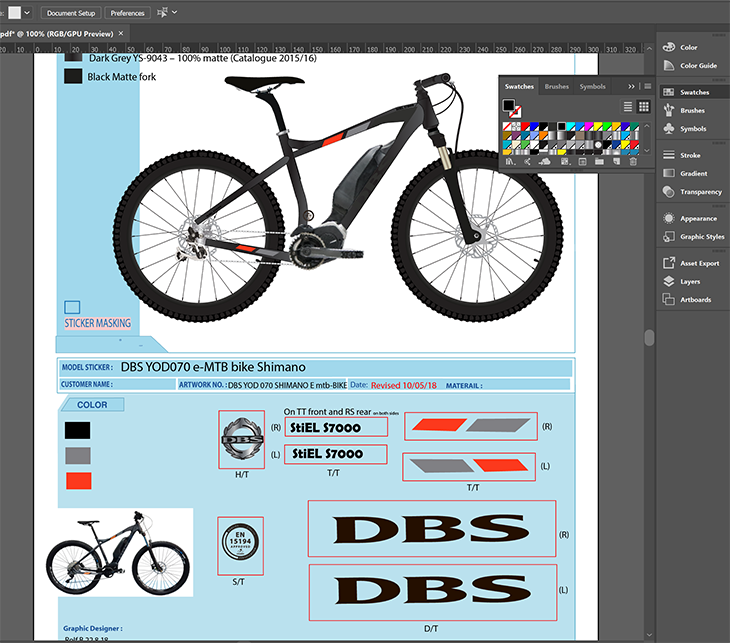Click the vertical scrollbar thumb of canvas

click(649, 337)
